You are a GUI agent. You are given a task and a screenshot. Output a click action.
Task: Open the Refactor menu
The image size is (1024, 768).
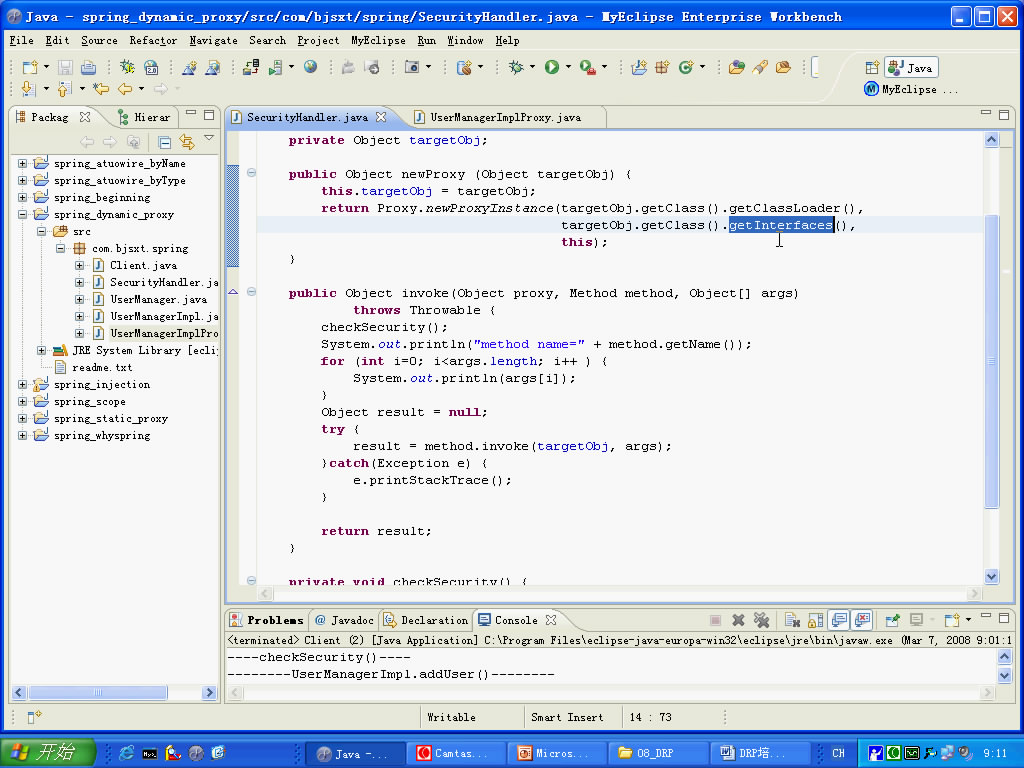point(152,40)
